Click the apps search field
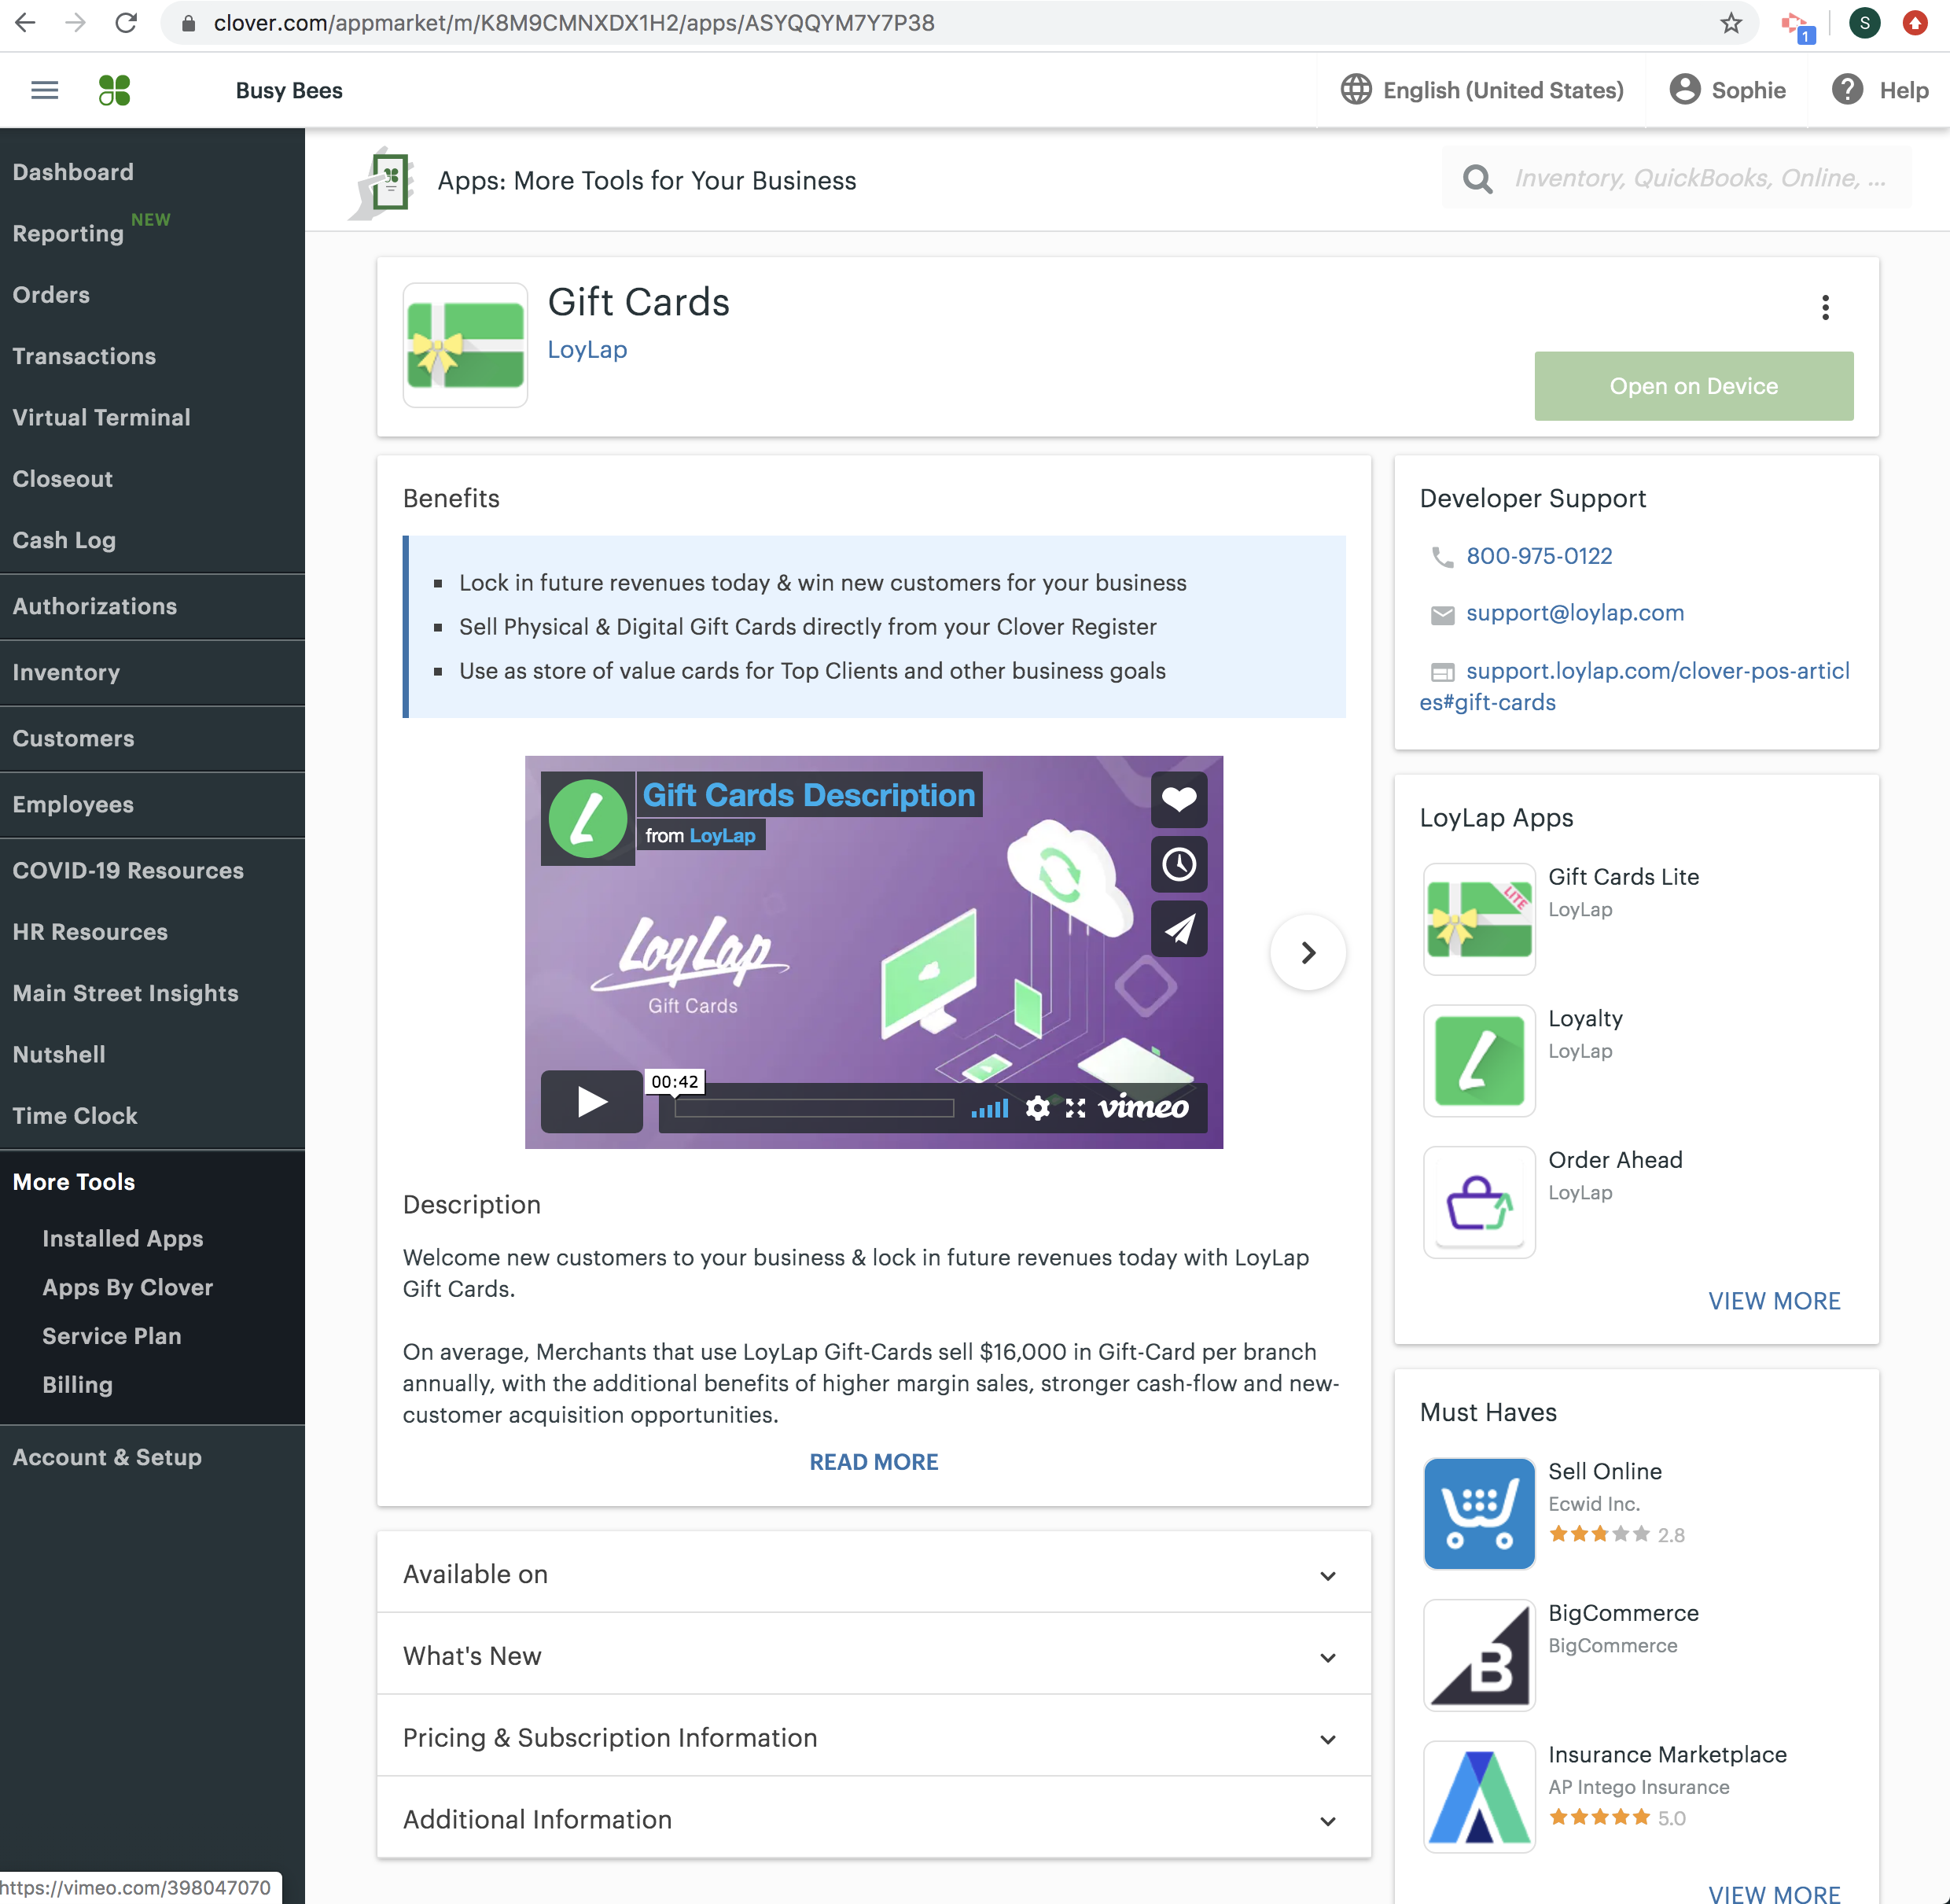Image resolution: width=1950 pixels, height=1904 pixels. coord(1699,179)
